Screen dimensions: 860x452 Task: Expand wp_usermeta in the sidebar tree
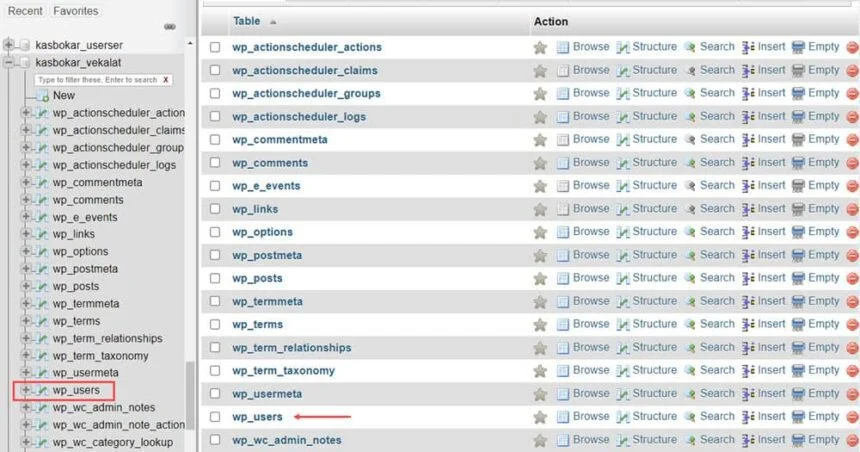[25, 372]
